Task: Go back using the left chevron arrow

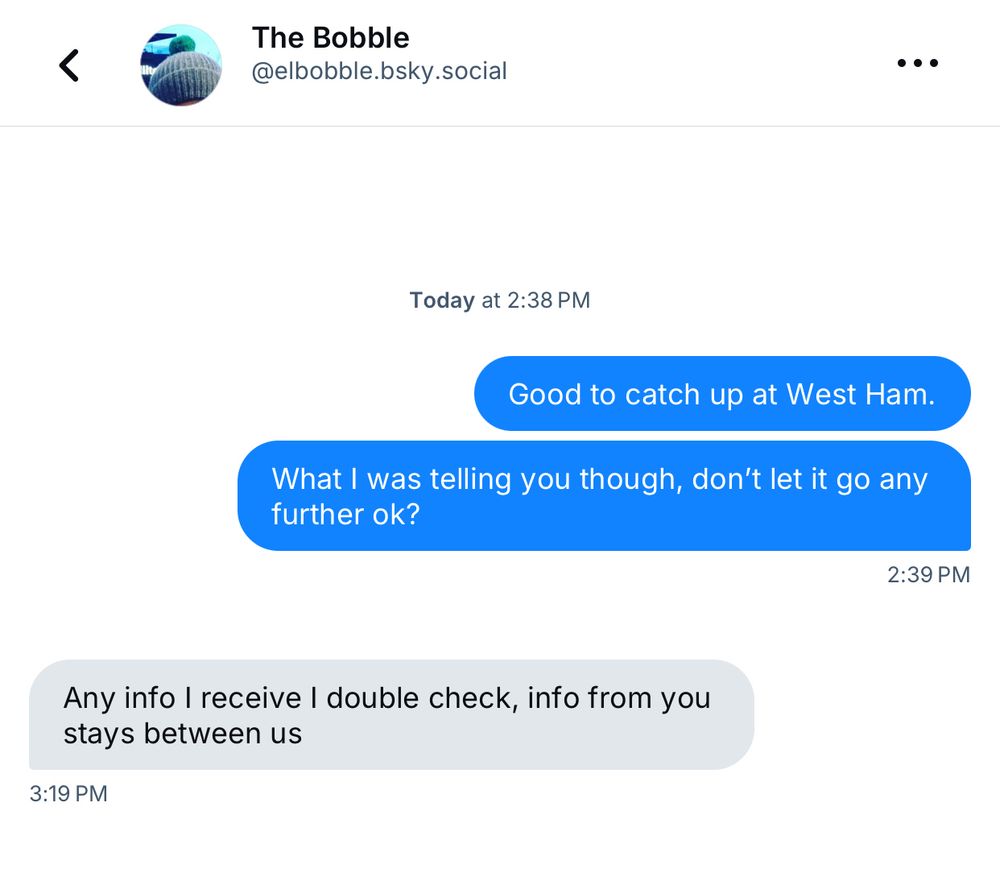Action: click(x=69, y=65)
